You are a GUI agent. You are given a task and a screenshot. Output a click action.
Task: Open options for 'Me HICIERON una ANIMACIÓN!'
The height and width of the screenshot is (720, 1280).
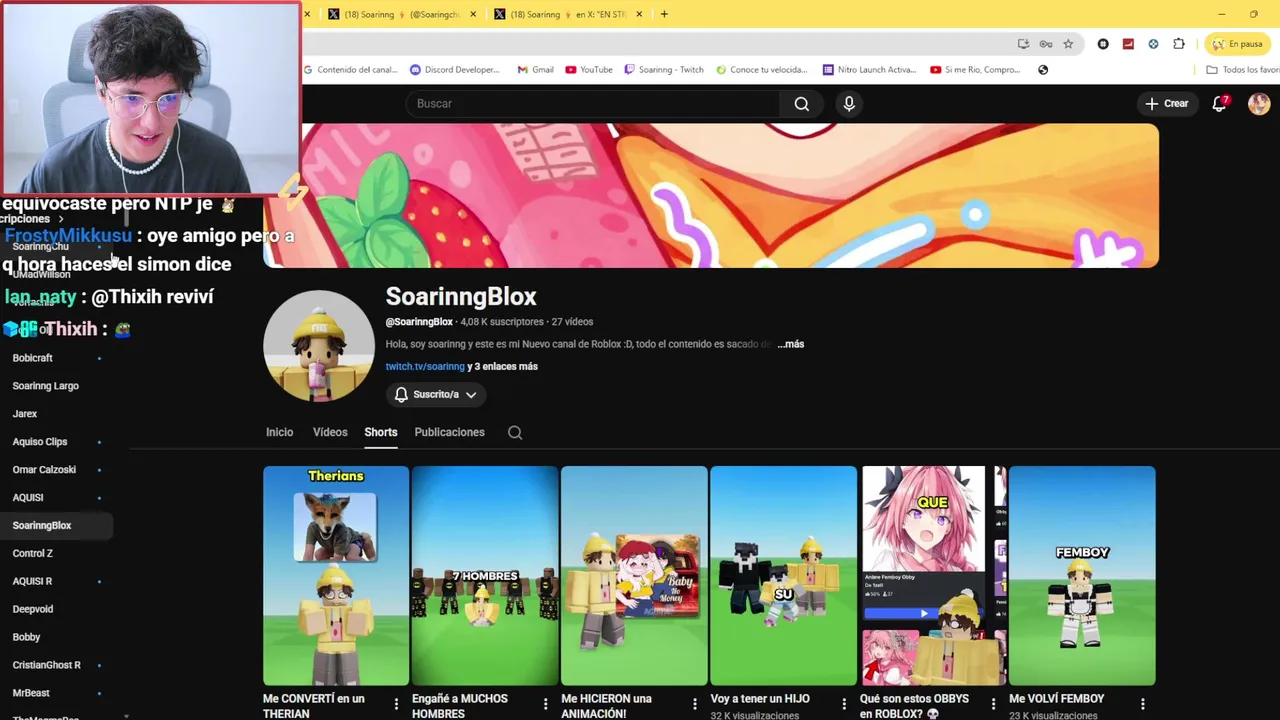click(x=694, y=704)
